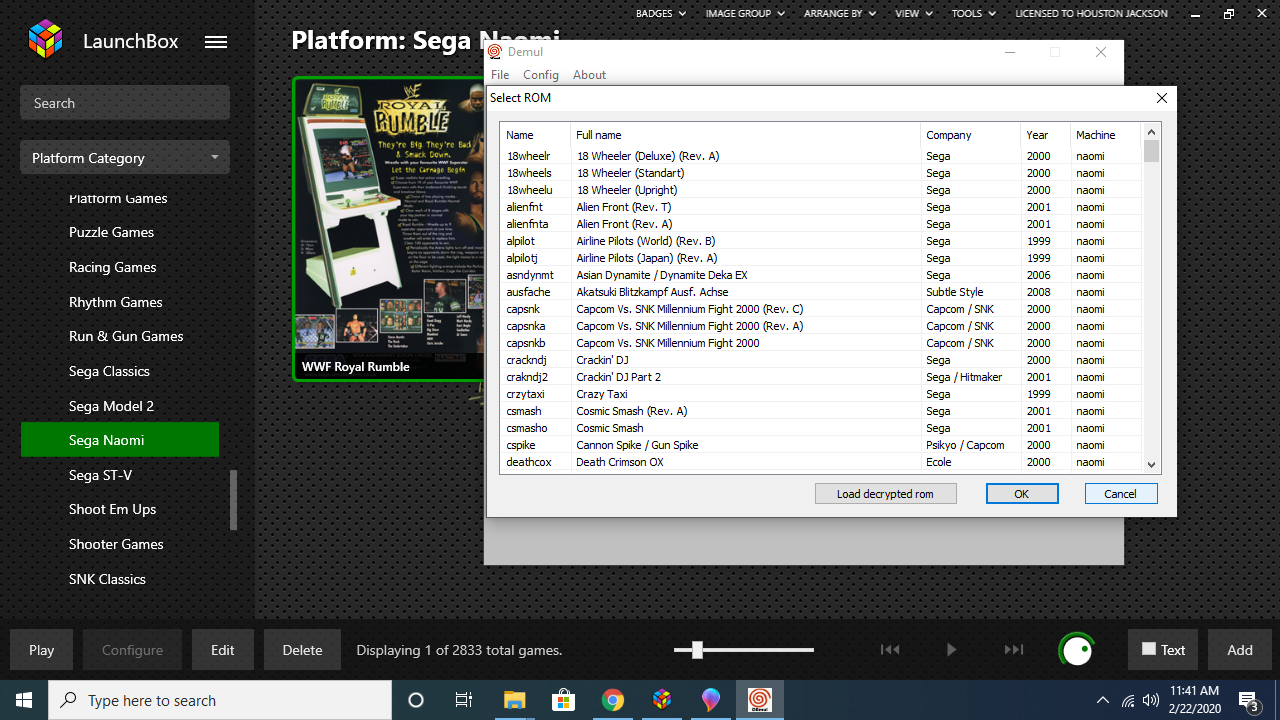This screenshot has width=1280, height=720.
Task: Select Sega Model 2 platform
Action: coord(111,406)
